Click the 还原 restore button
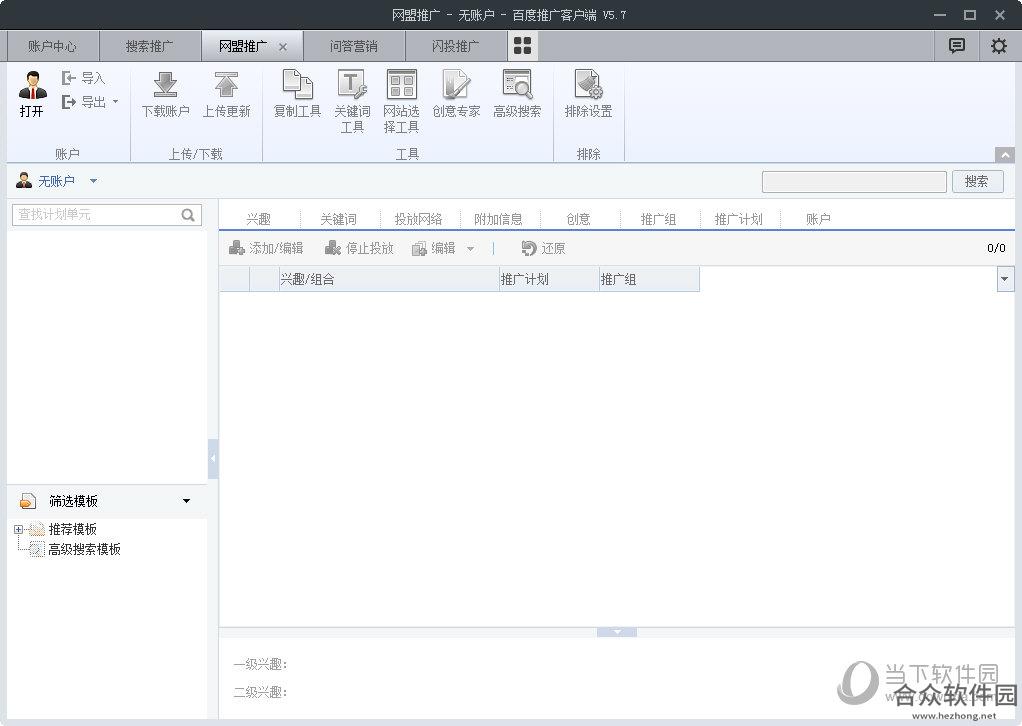 [x=543, y=248]
